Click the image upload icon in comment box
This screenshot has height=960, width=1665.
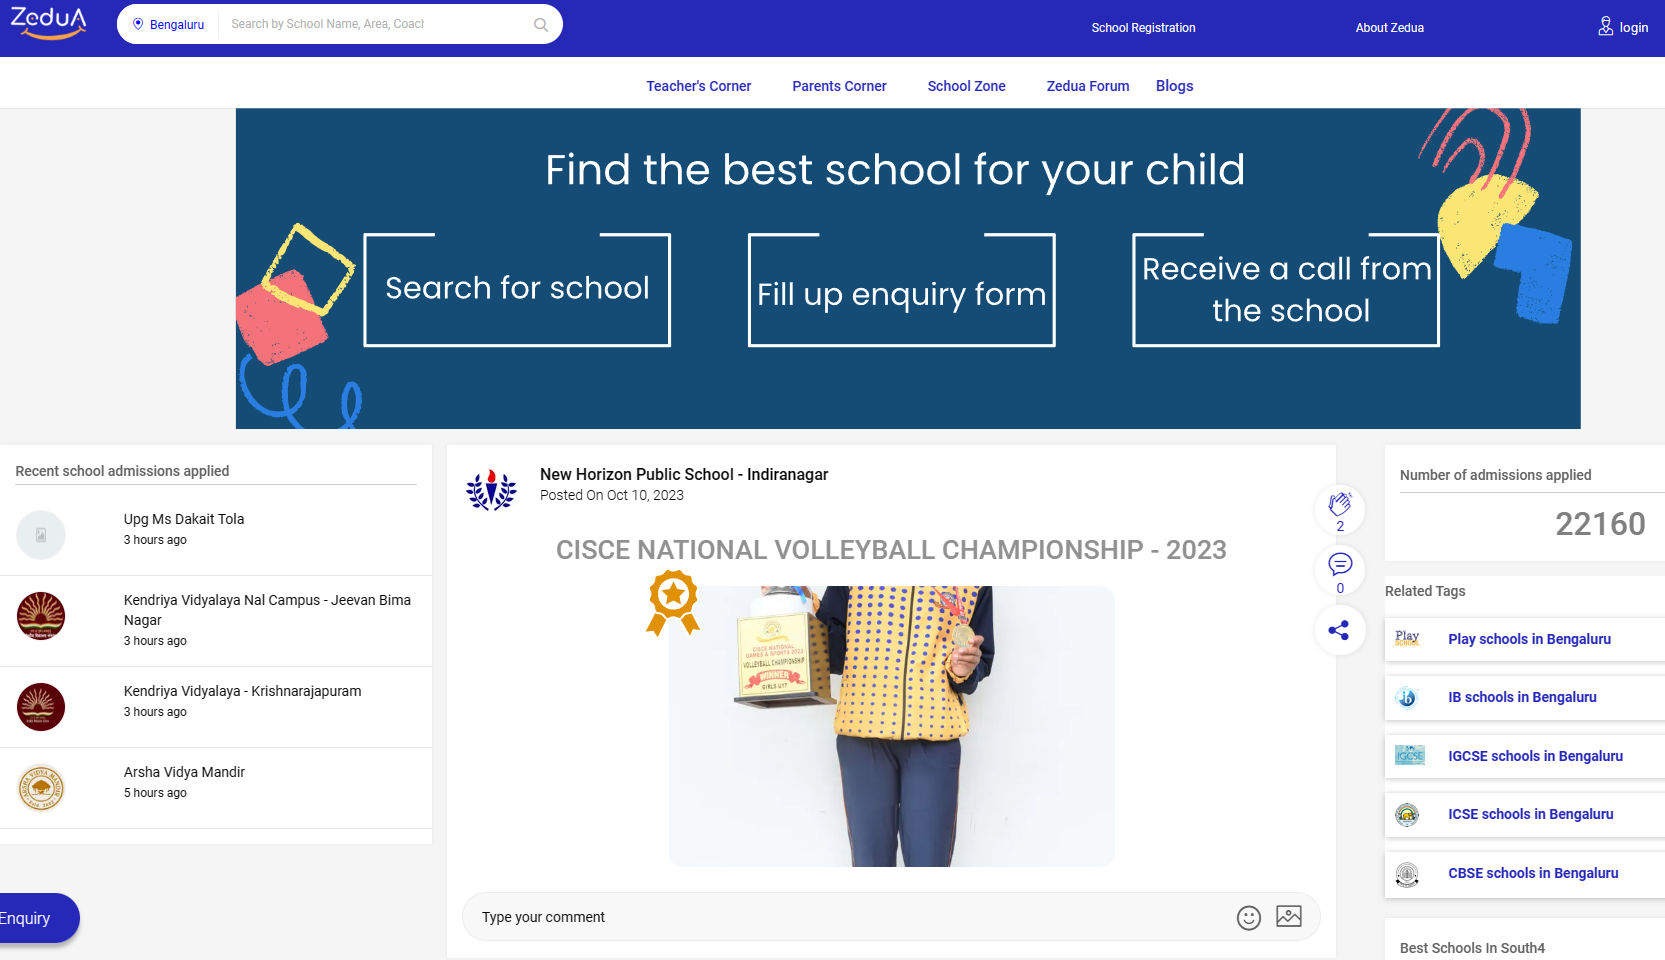pyautogui.click(x=1289, y=916)
